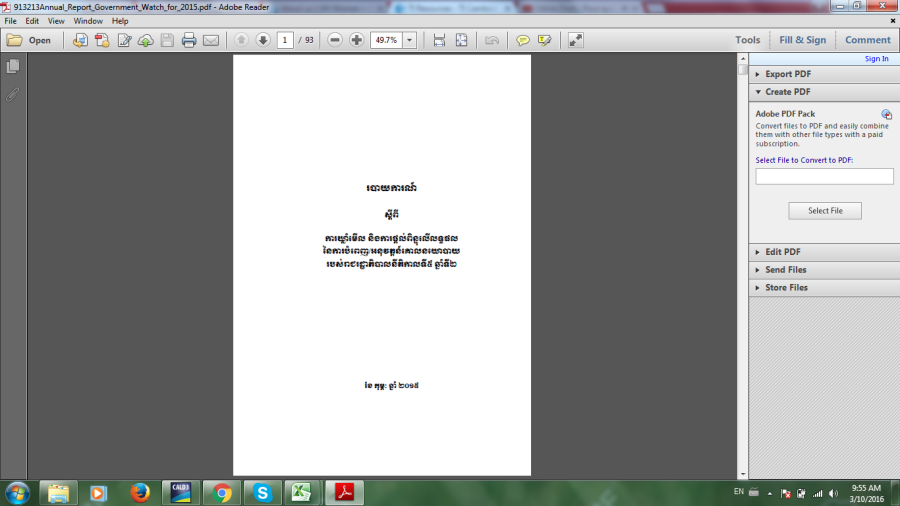This screenshot has height=506, width=900.
Task: Expand the Export PDF section
Action: (x=788, y=74)
